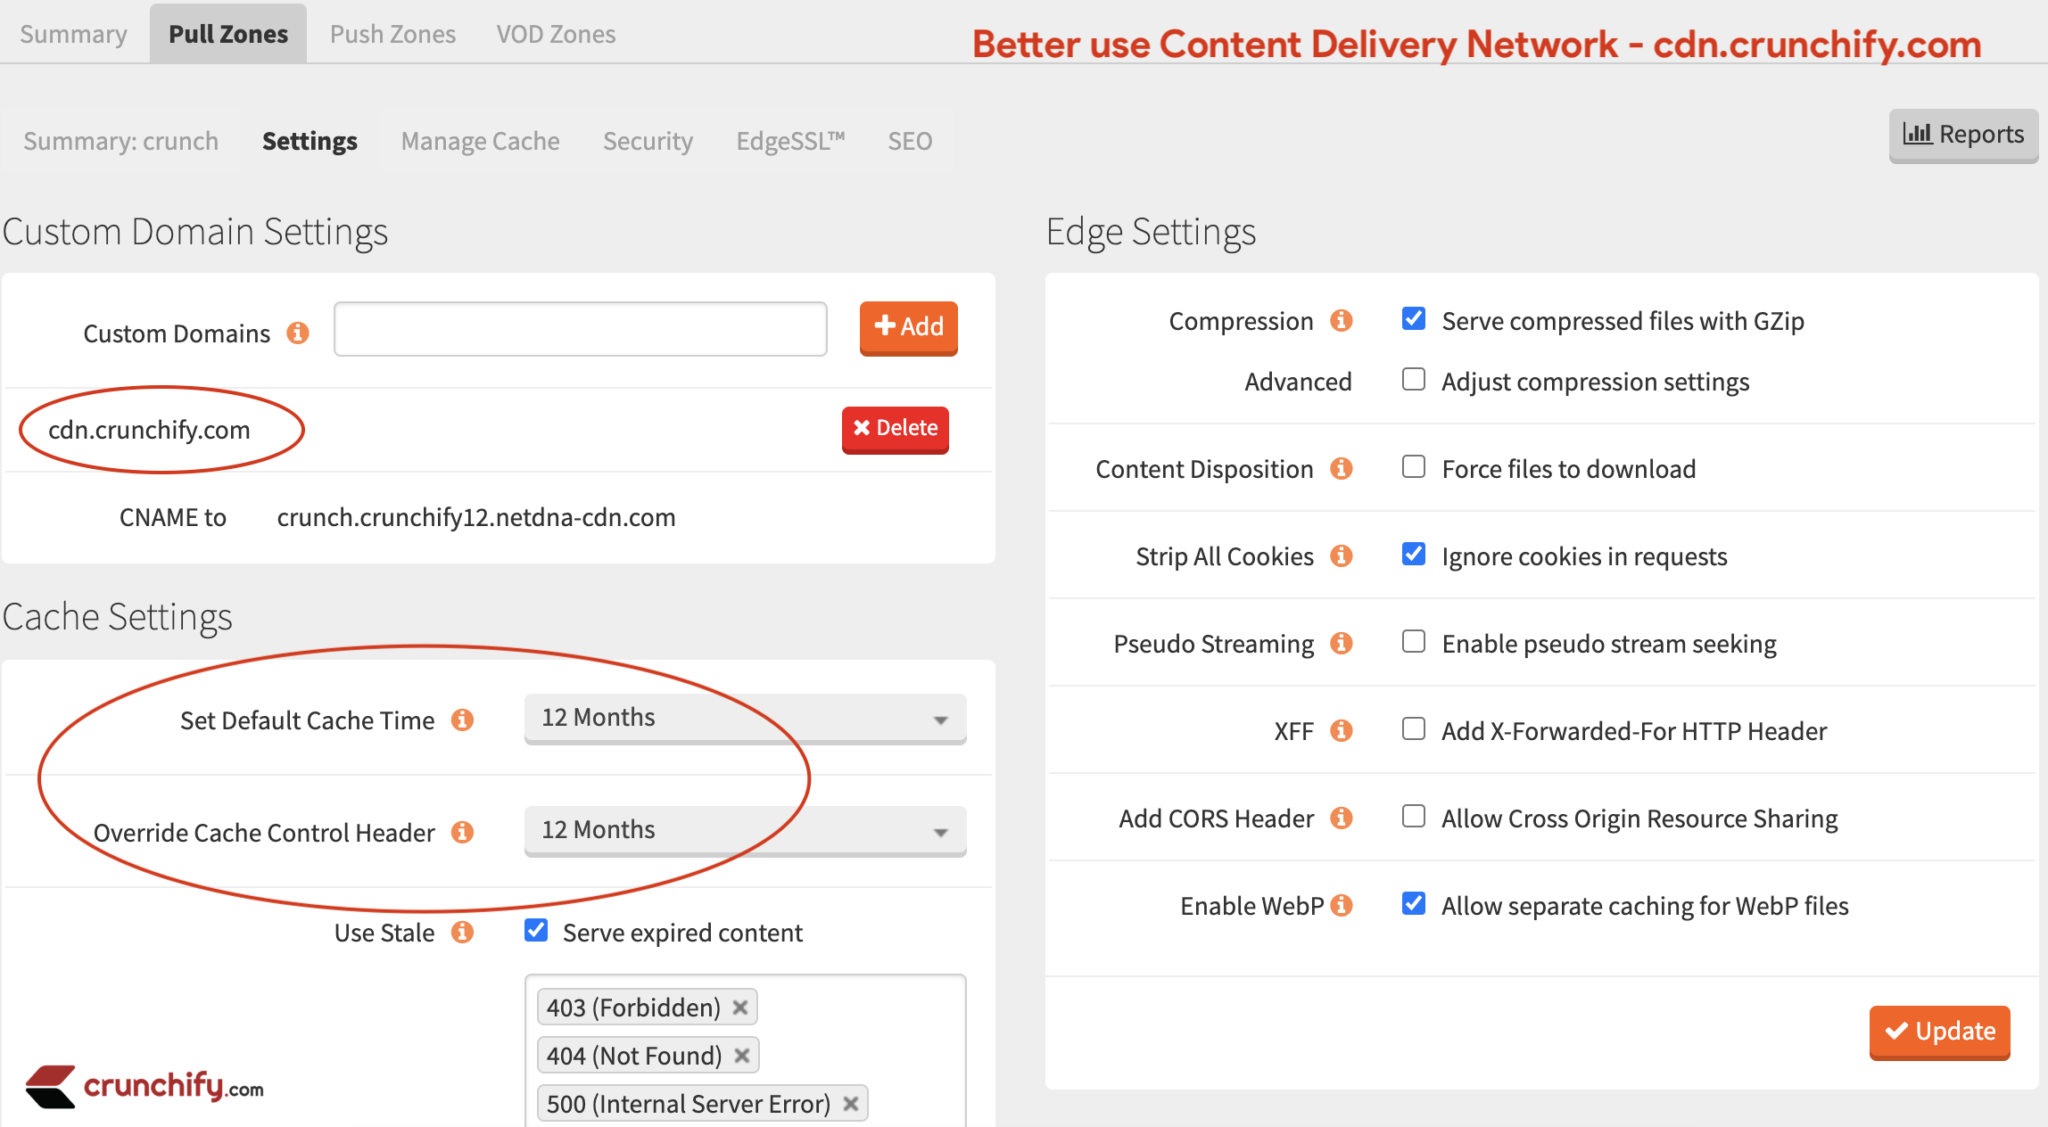This screenshot has width=2048, height=1127.
Task: Click info icon next to Set Default Cache Time
Action: point(461,720)
